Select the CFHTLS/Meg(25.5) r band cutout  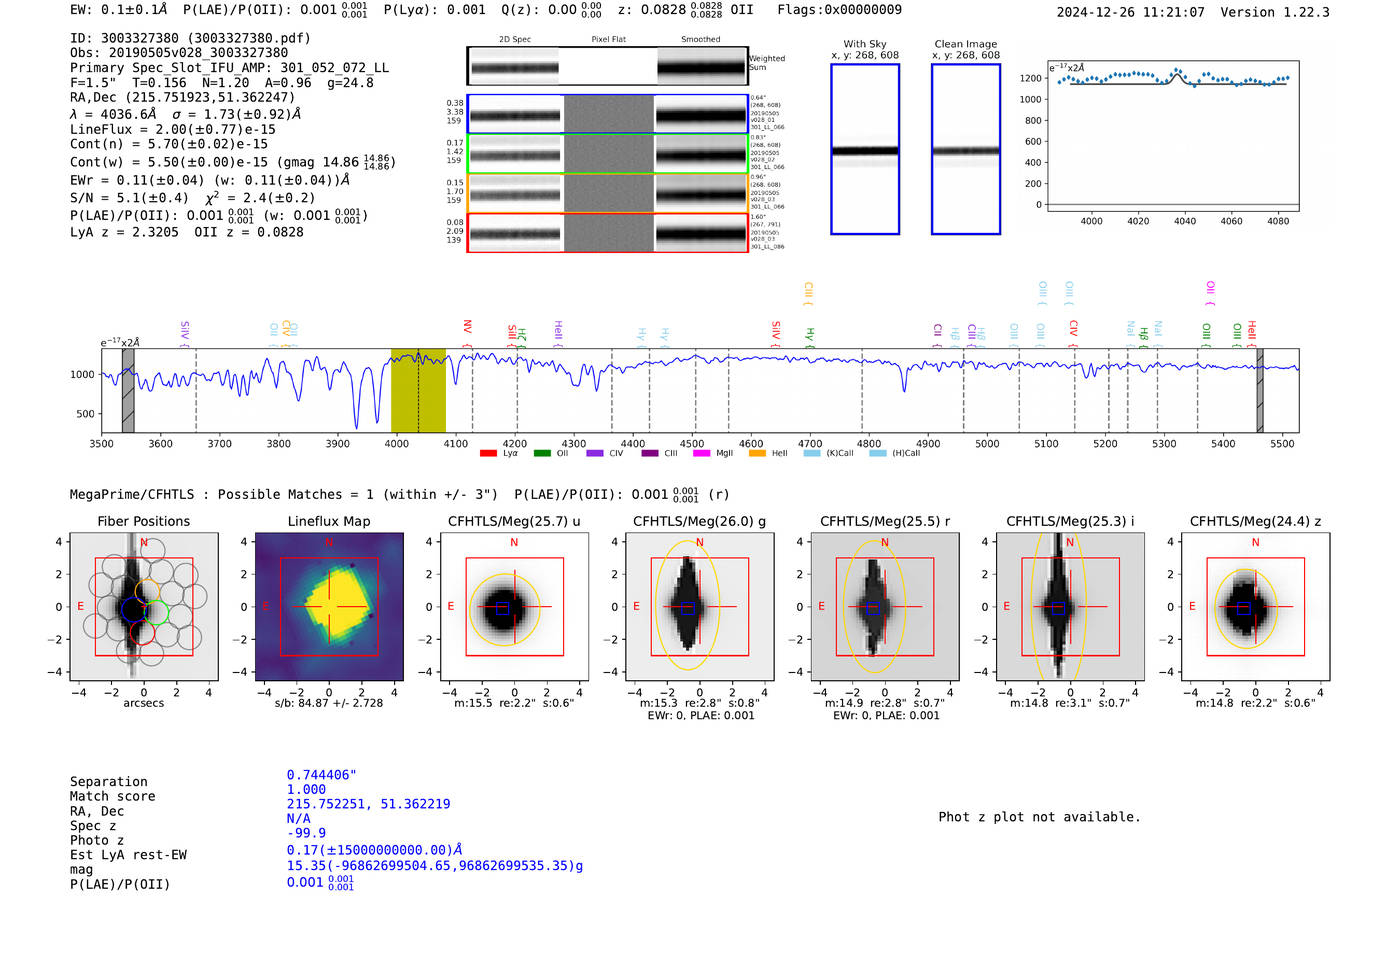tap(885, 607)
